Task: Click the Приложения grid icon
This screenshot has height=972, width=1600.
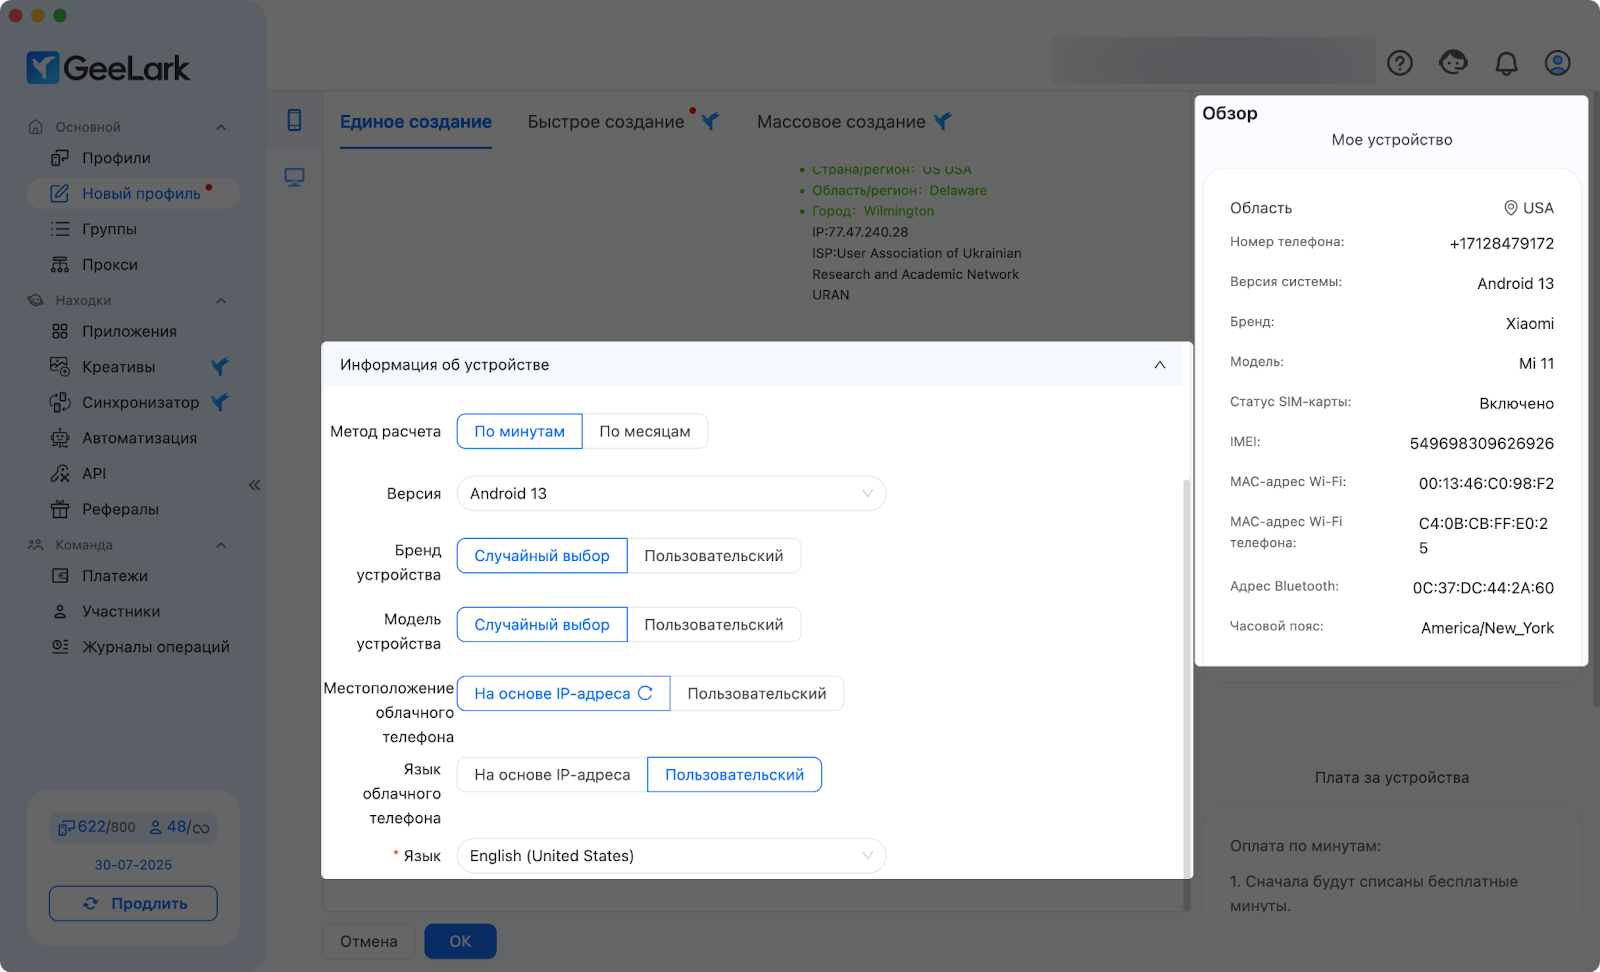Action: pyautogui.click(x=60, y=331)
